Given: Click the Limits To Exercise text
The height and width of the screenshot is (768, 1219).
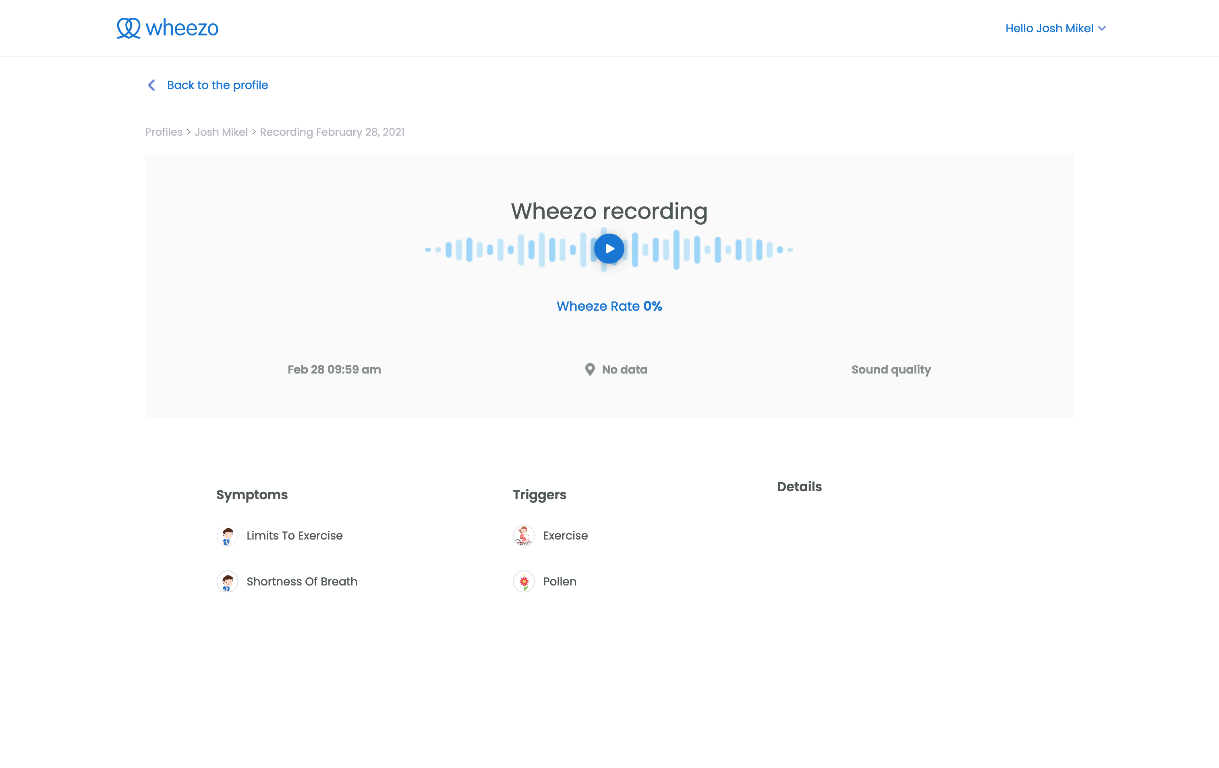Looking at the screenshot, I should 295,536.
